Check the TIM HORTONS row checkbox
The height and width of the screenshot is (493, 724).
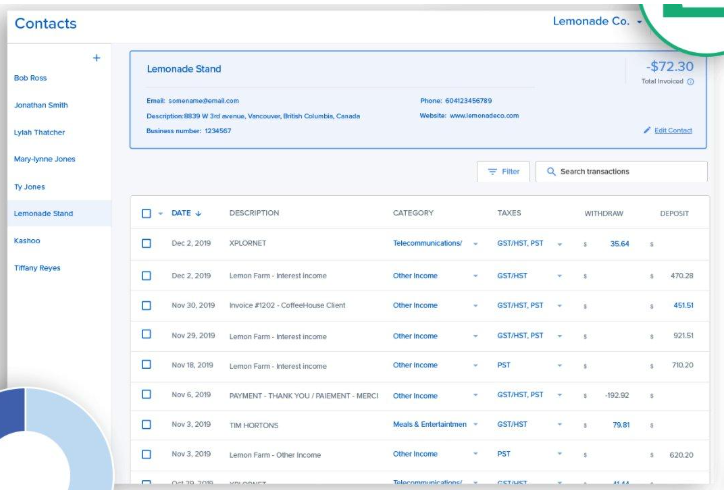146,424
